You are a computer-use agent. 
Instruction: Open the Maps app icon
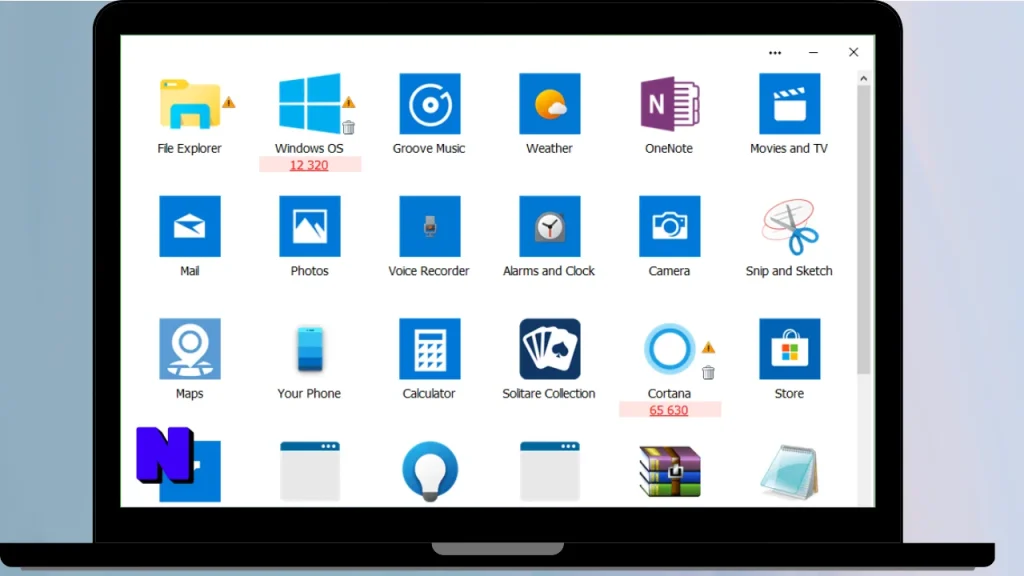[x=190, y=349]
